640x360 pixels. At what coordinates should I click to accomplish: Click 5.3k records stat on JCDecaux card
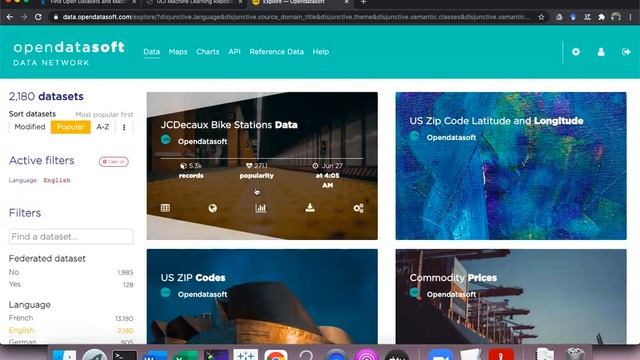click(191, 171)
